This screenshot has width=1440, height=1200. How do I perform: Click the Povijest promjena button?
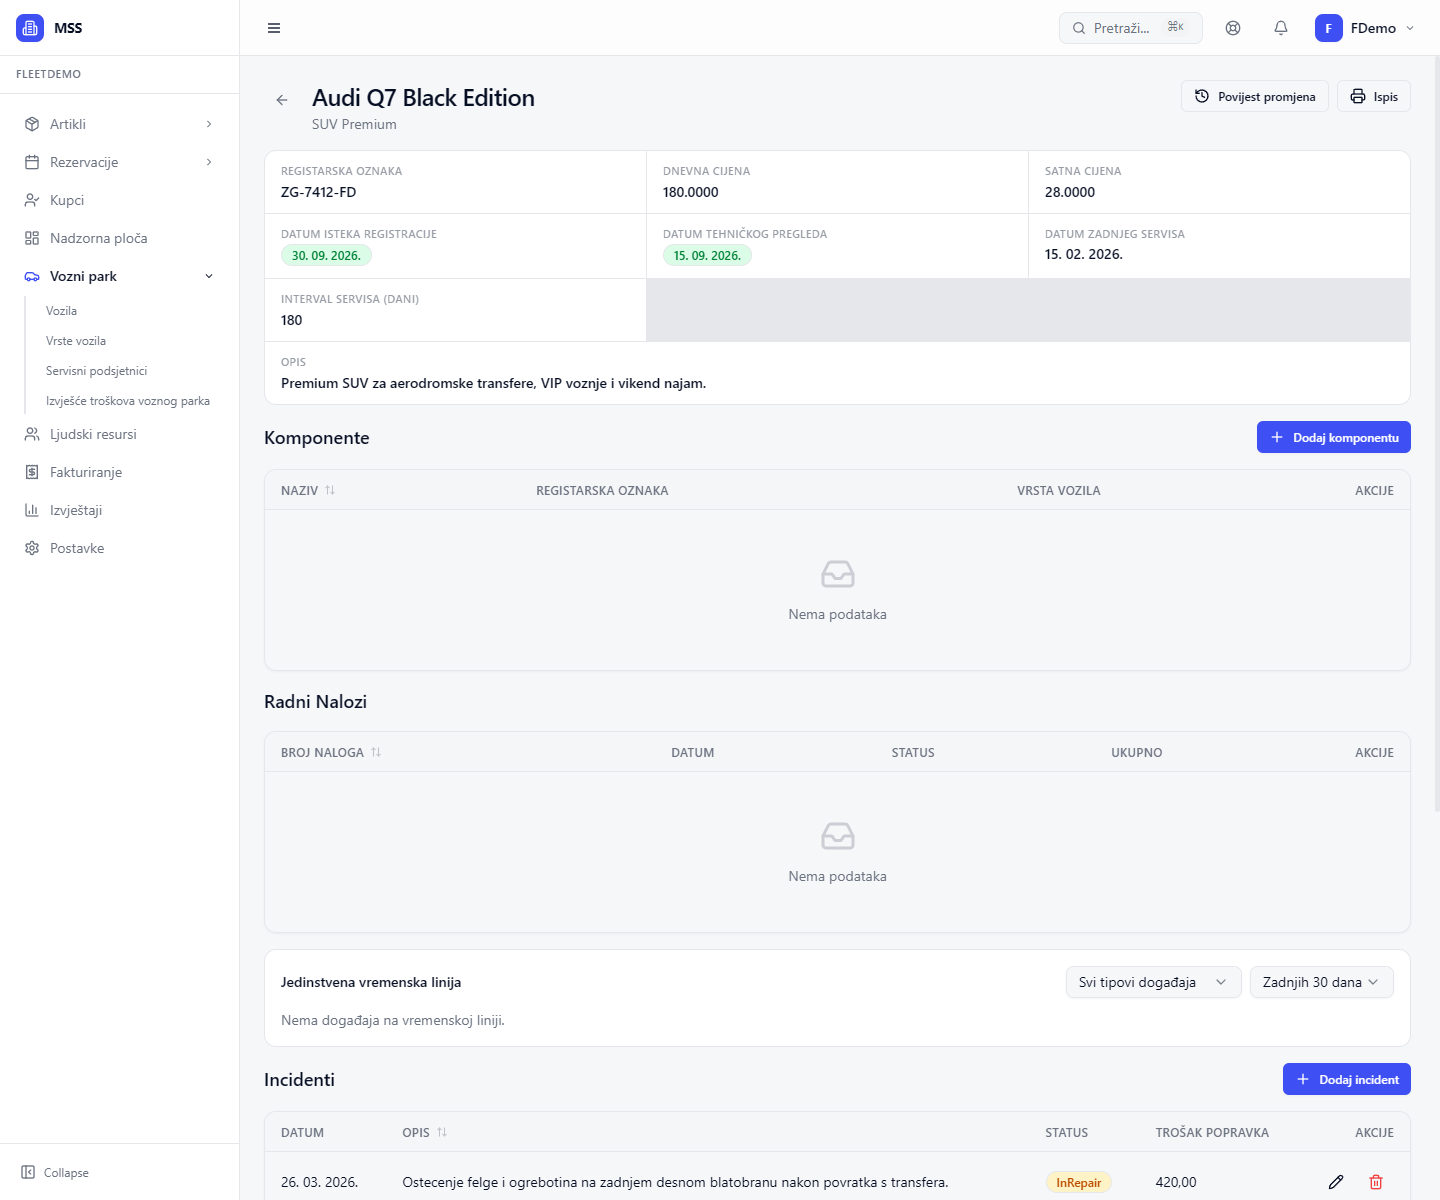pyautogui.click(x=1254, y=97)
